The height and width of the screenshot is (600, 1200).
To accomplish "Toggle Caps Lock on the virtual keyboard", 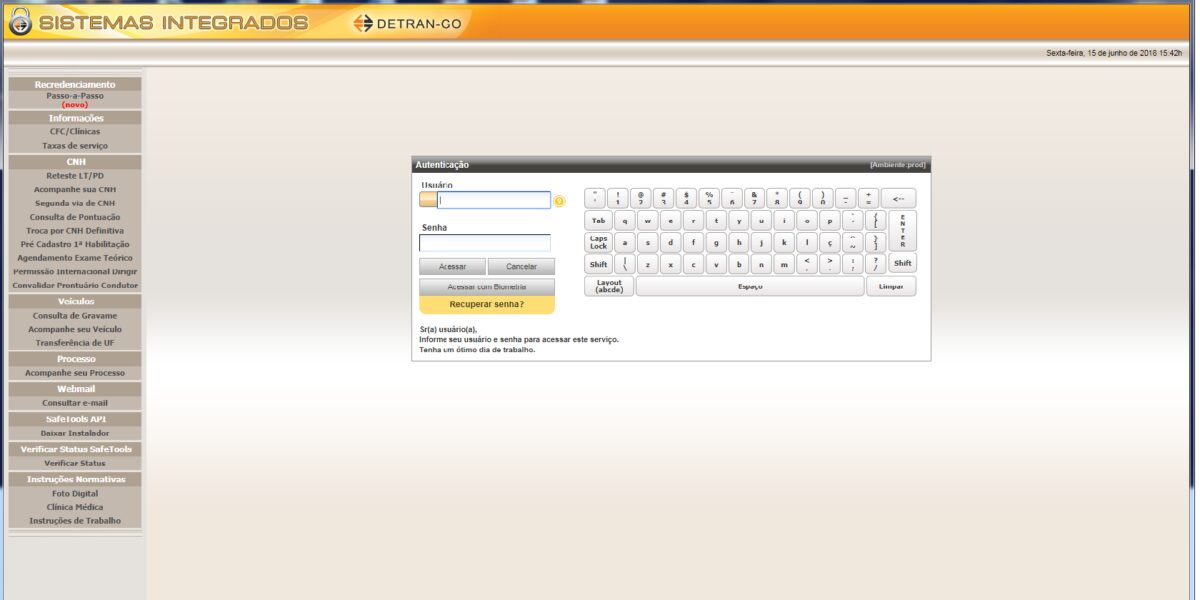I will (x=598, y=242).
